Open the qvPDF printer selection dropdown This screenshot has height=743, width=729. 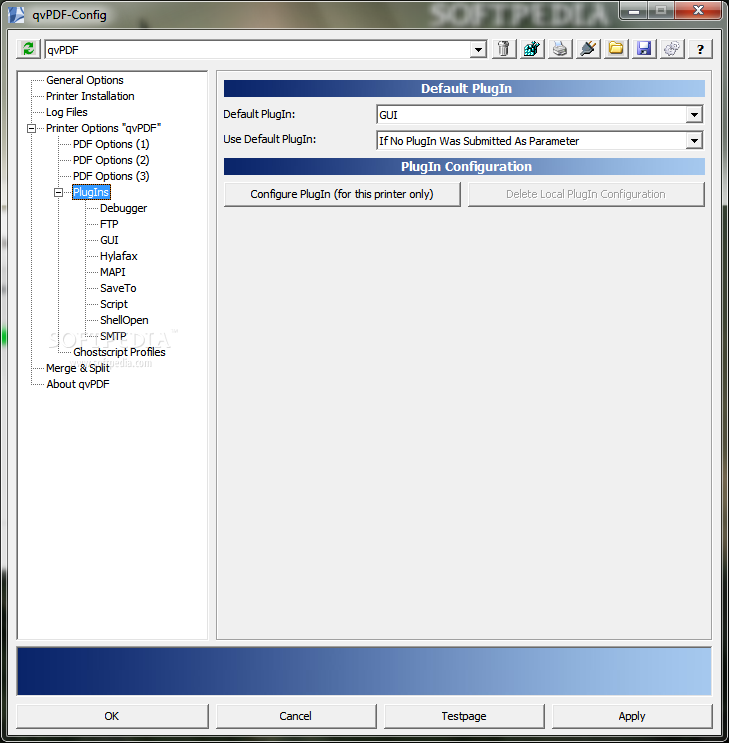pyautogui.click(x=478, y=49)
